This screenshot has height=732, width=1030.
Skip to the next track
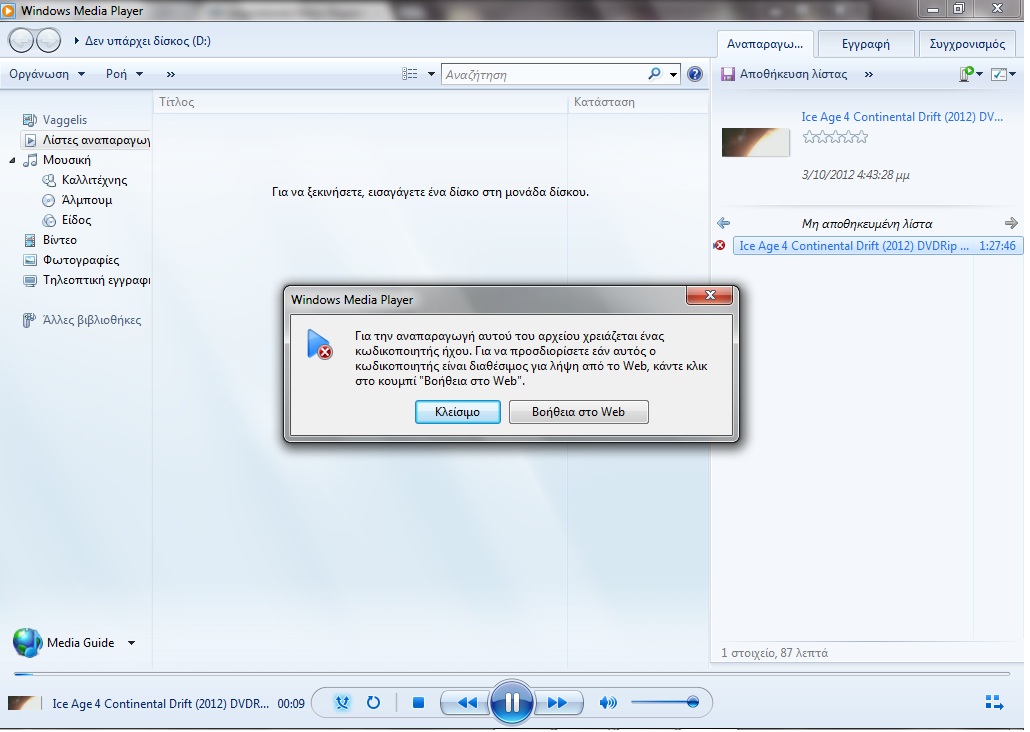(557, 702)
